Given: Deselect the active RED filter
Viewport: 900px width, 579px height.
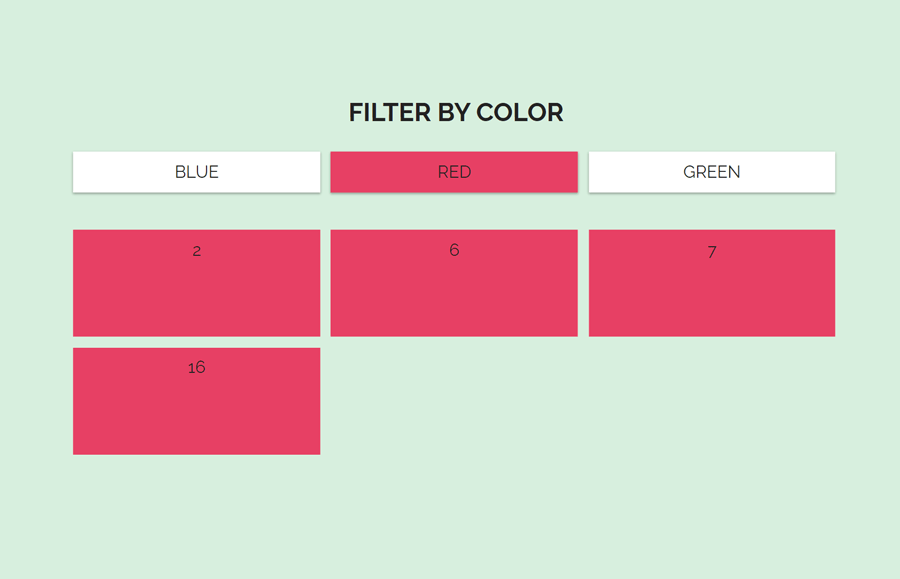Looking at the screenshot, I should [x=454, y=171].
